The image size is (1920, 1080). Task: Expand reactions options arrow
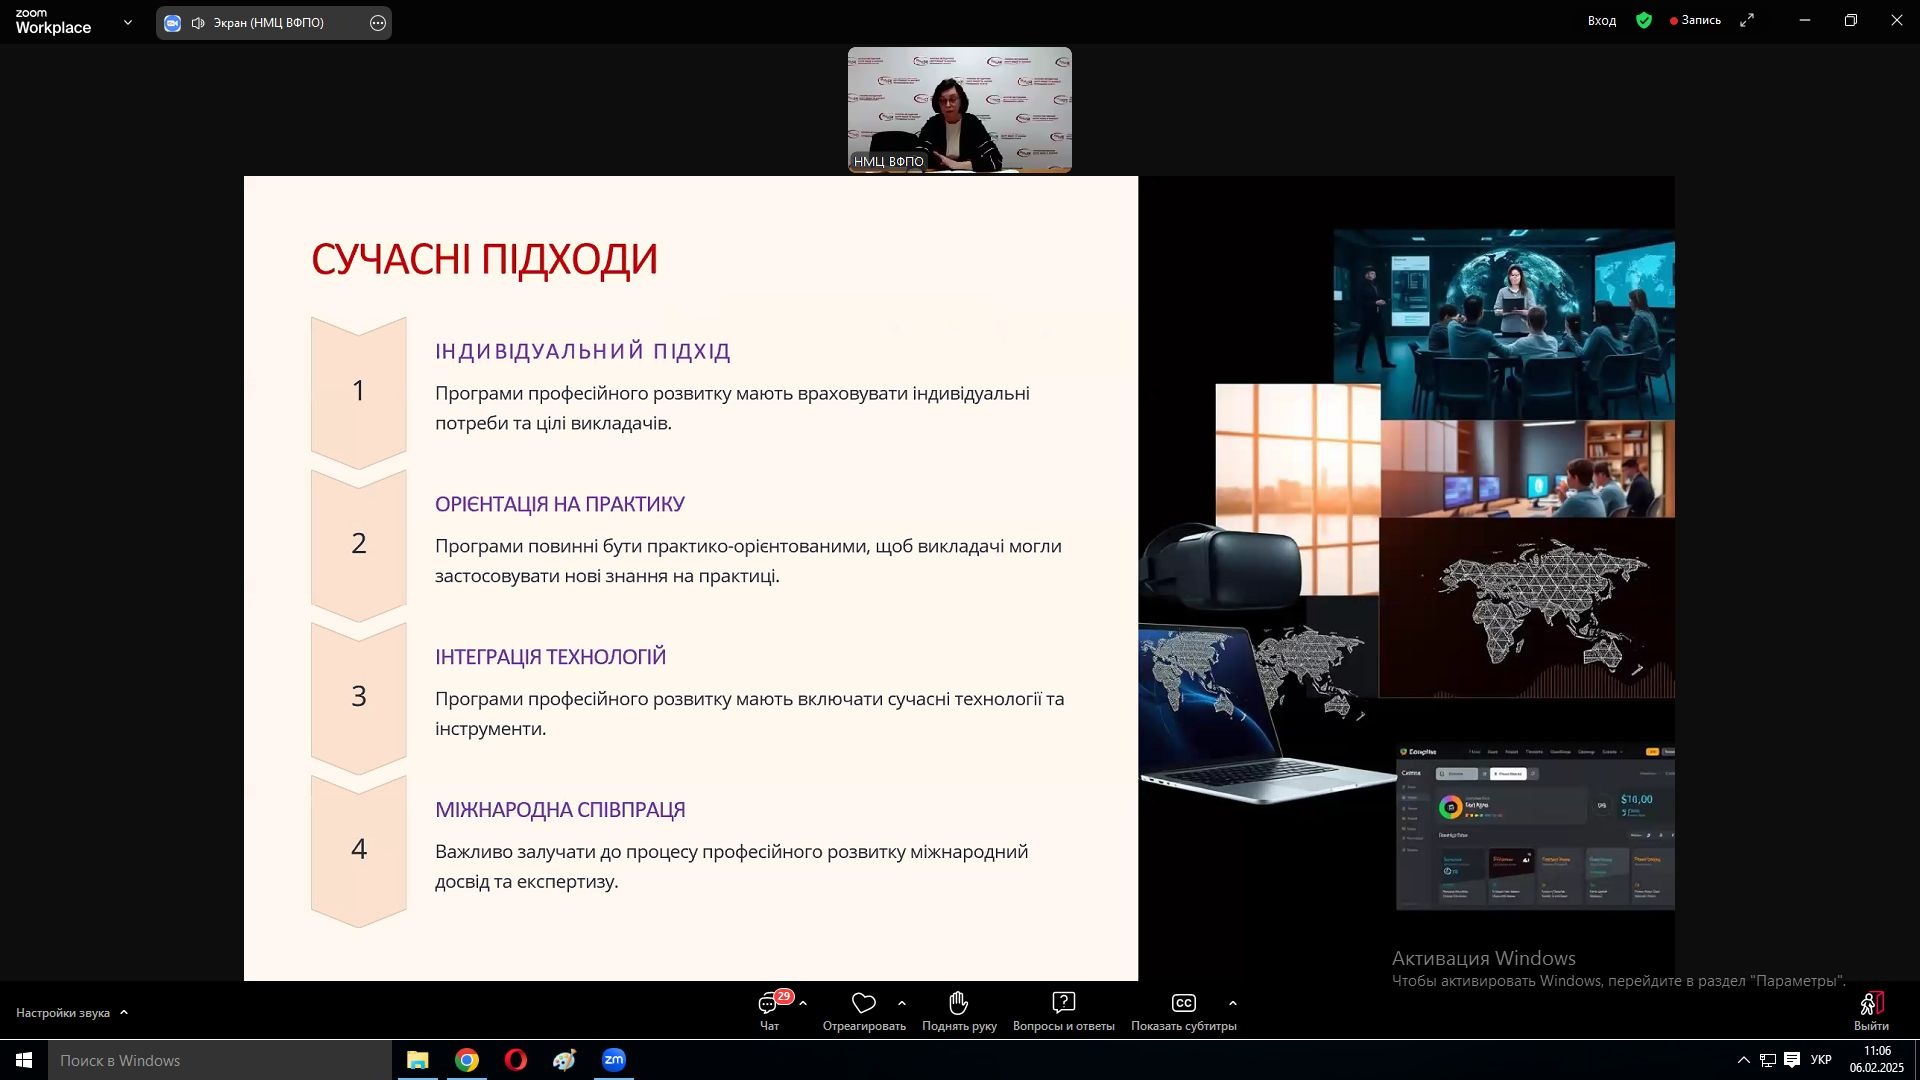tap(902, 1003)
